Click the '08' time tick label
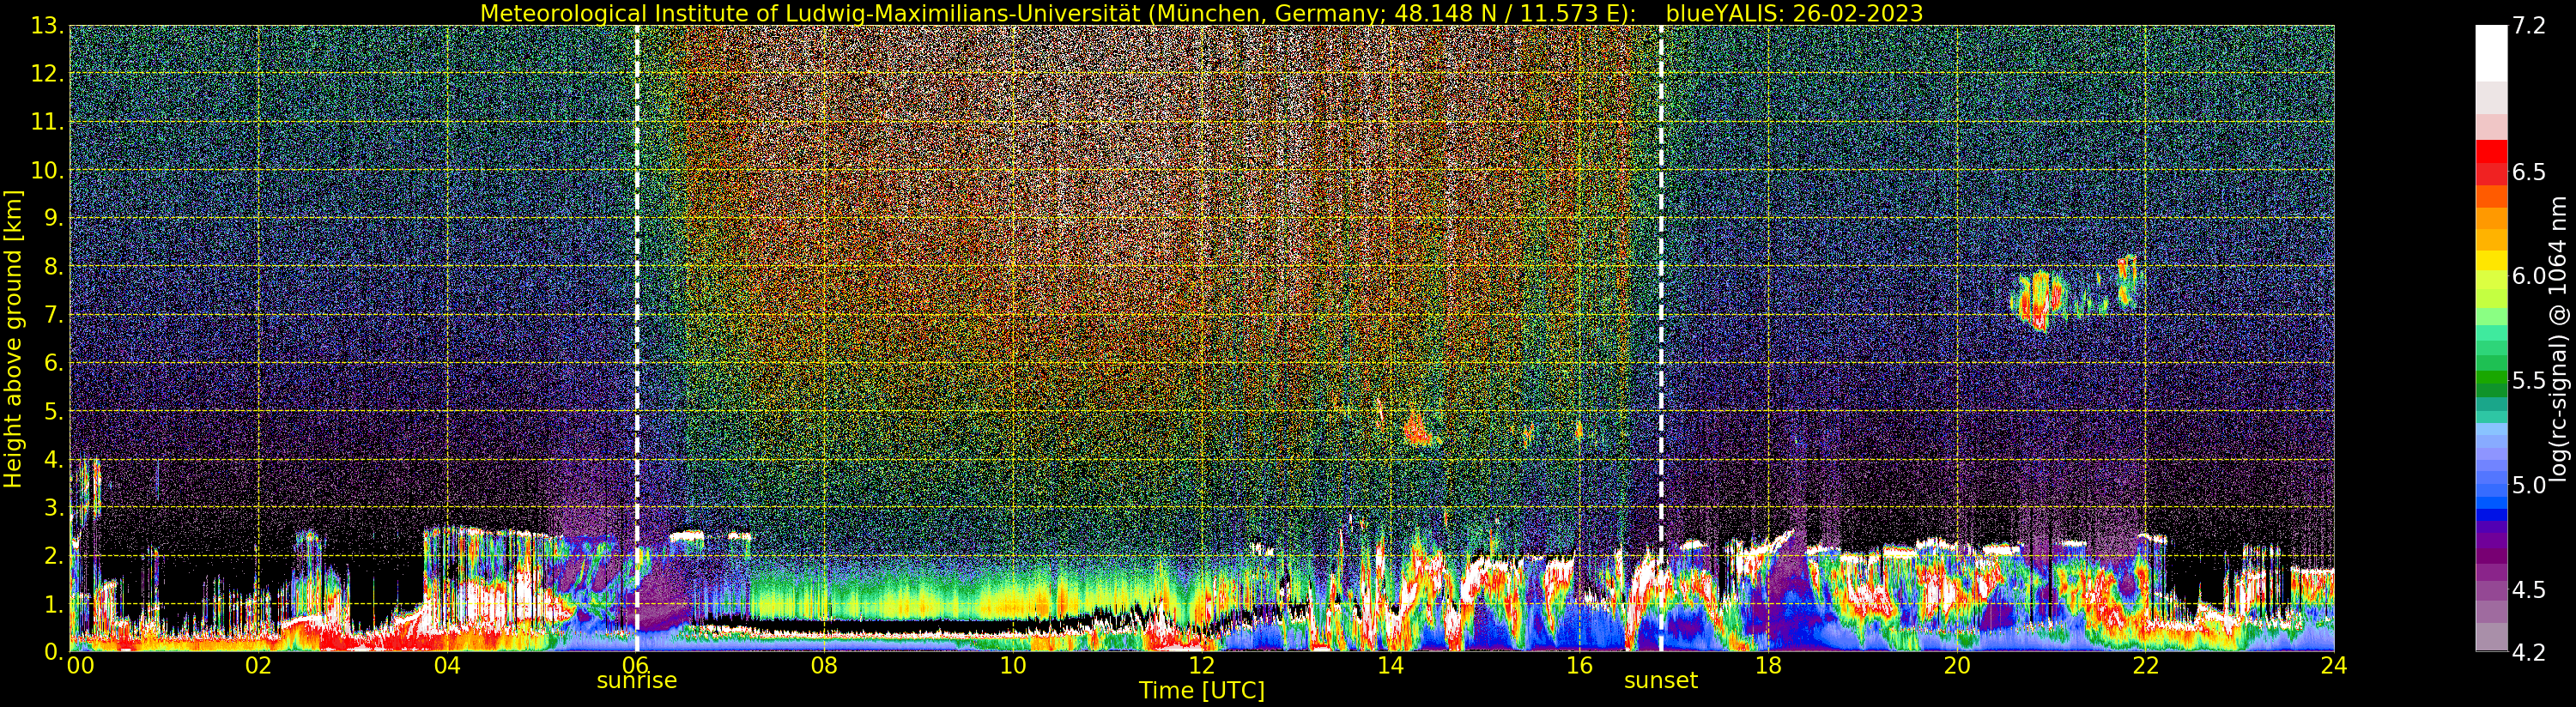2576x707 pixels. point(824,665)
